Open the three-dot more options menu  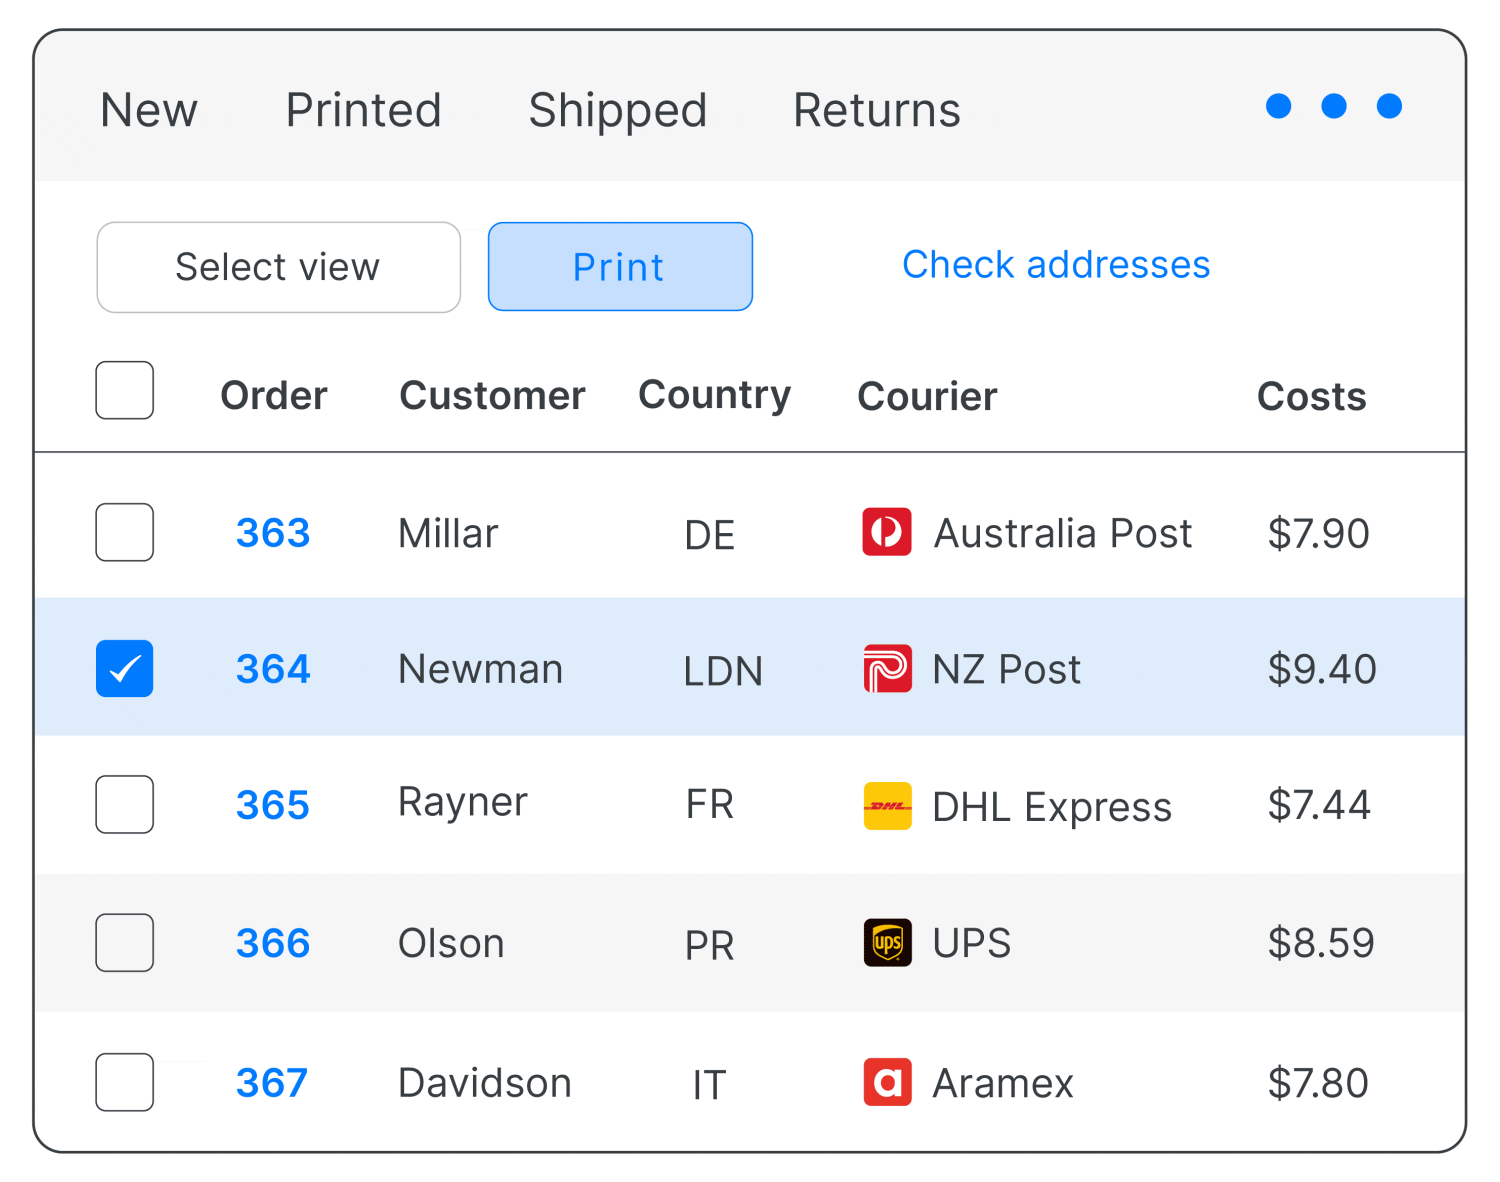(1333, 106)
